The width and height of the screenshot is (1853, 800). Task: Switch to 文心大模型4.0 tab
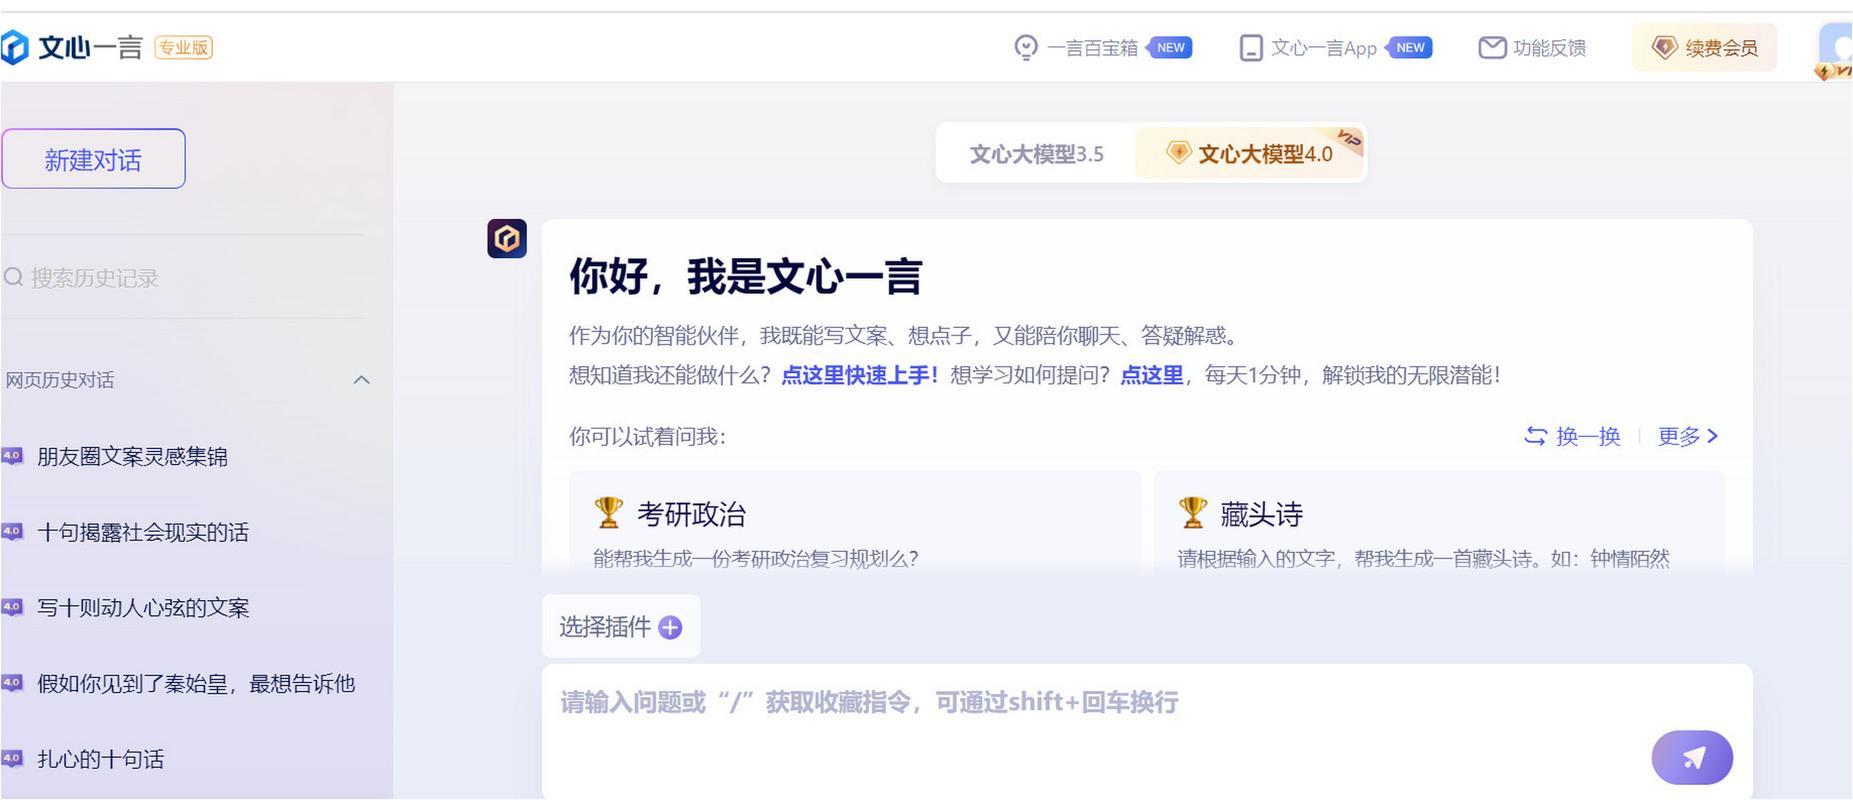point(1250,154)
